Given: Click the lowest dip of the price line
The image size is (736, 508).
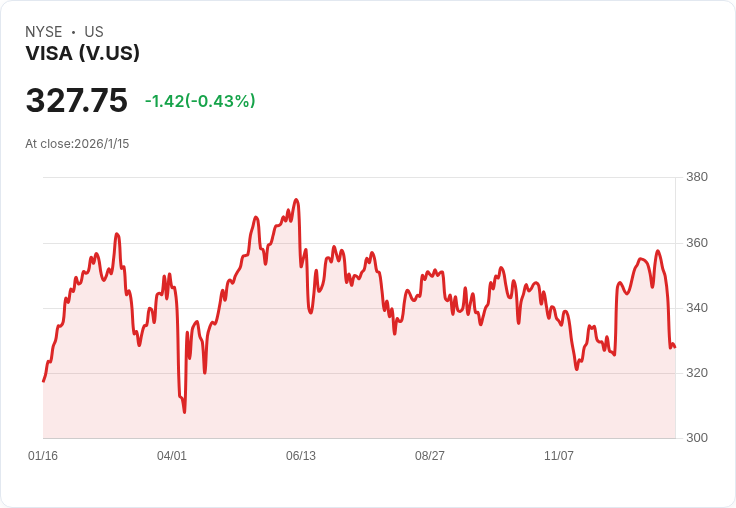Looking at the screenshot, I should [184, 411].
